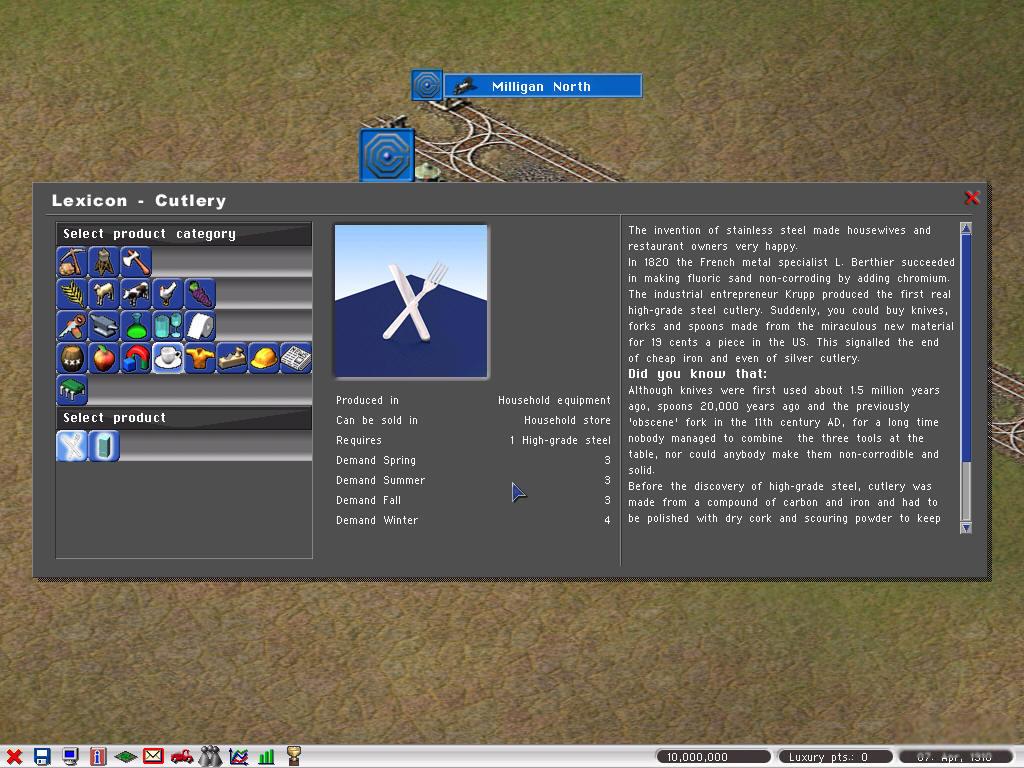
Task: Select the green chemical flask category
Action: [136, 326]
